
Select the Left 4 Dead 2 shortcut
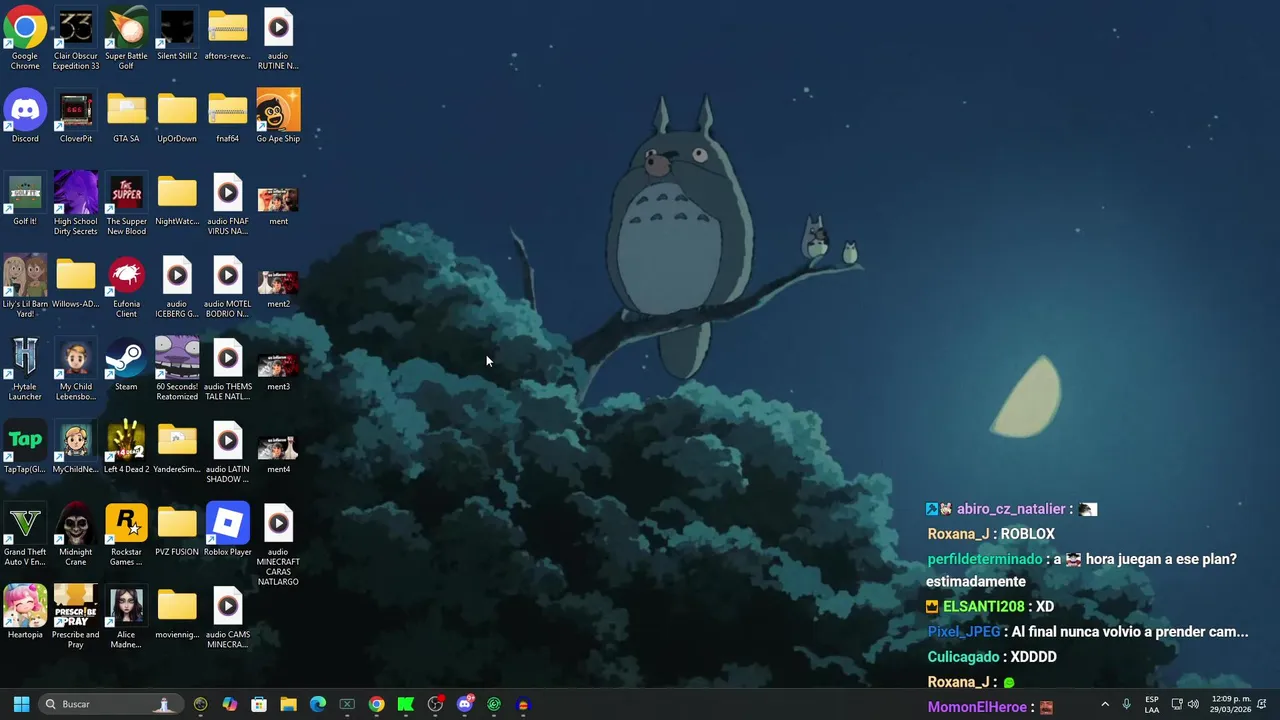(x=126, y=448)
